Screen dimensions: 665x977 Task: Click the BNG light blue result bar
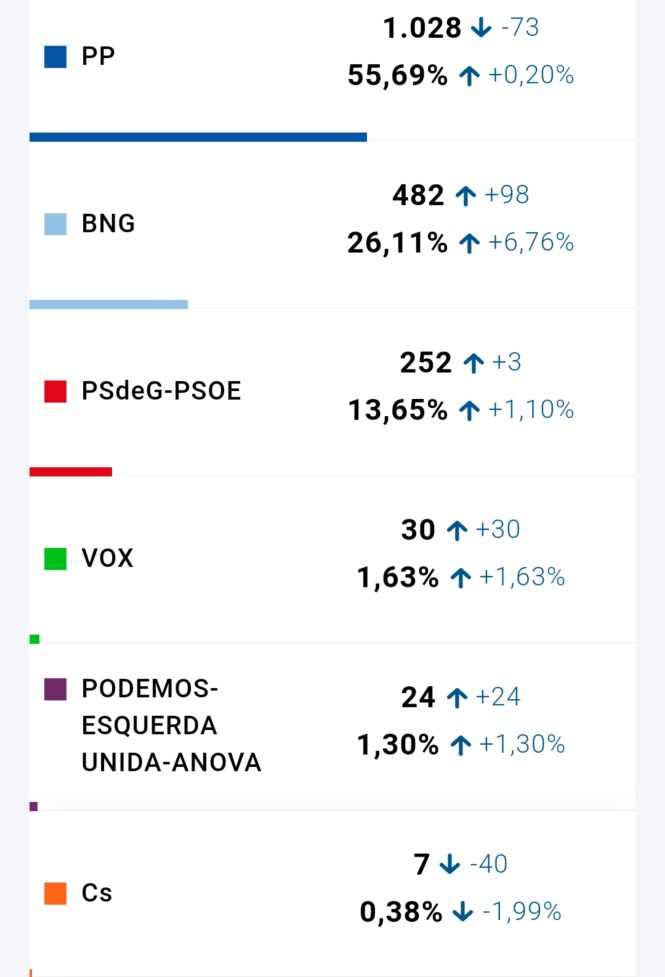click(109, 304)
